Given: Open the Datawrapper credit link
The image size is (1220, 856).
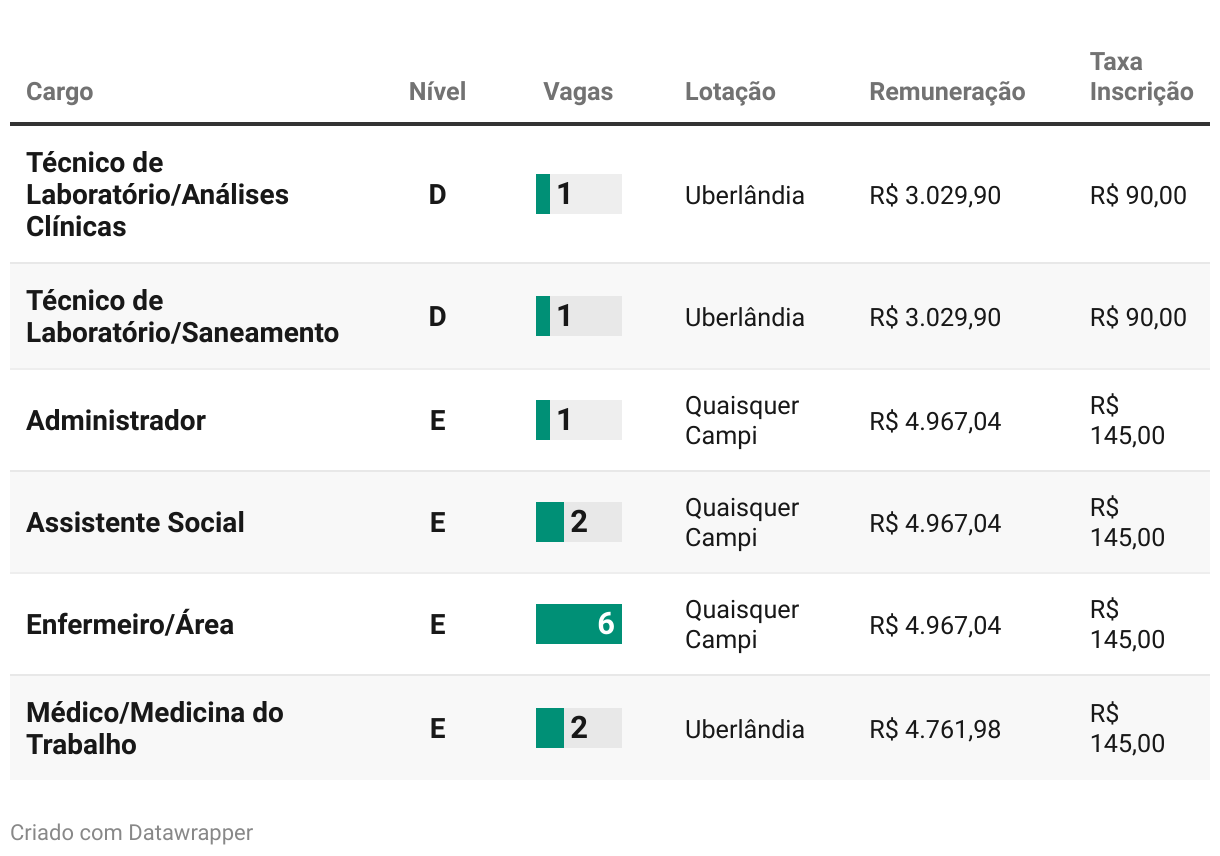Looking at the screenshot, I should (190, 832).
